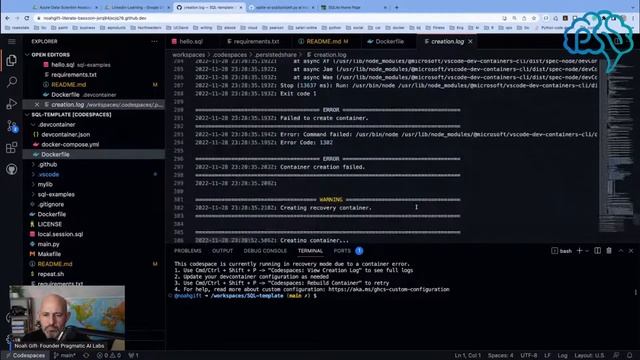The image size is (640, 360).
Task: Change UTF-8 encoding in status bar
Action: click(529, 356)
